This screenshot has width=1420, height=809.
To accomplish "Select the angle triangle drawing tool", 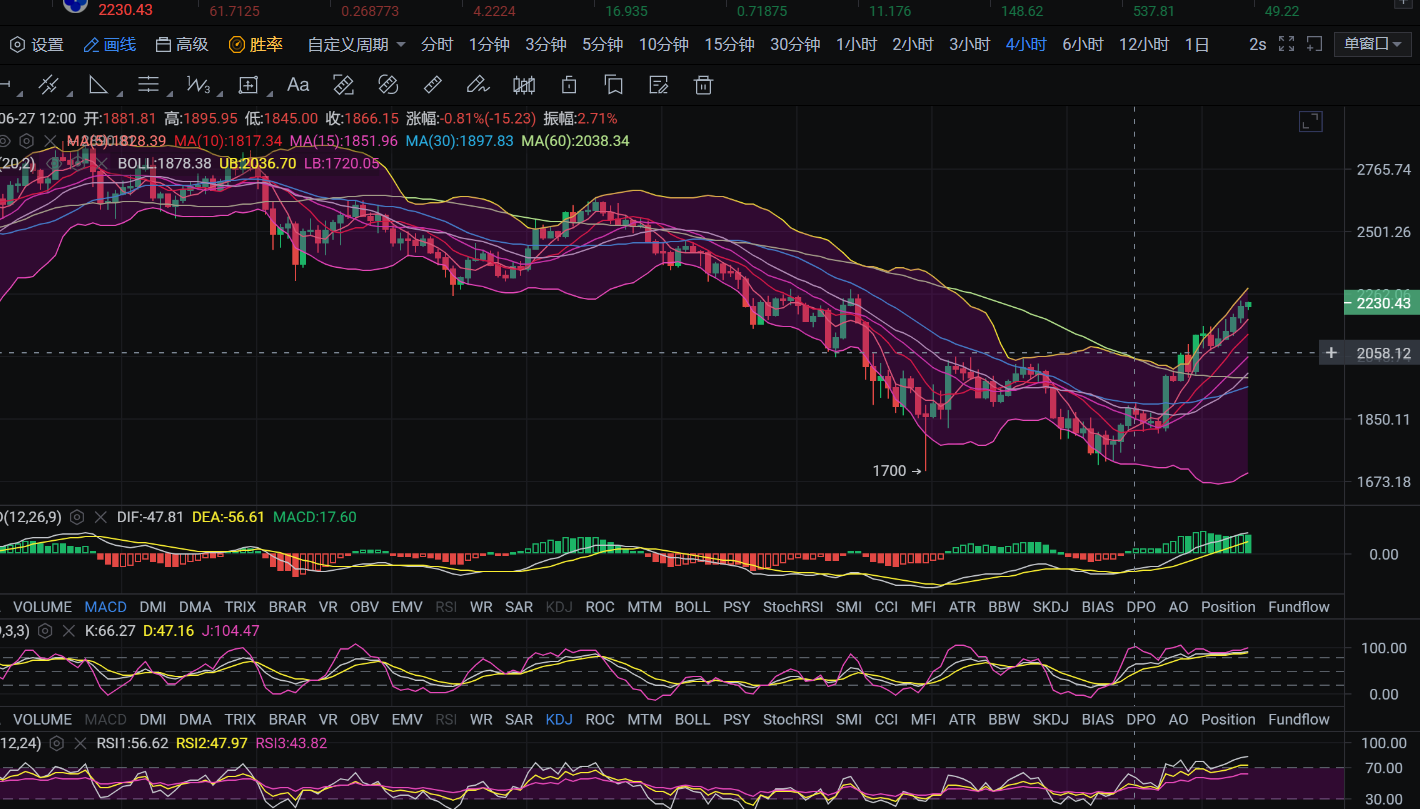I will (x=98, y=85).
